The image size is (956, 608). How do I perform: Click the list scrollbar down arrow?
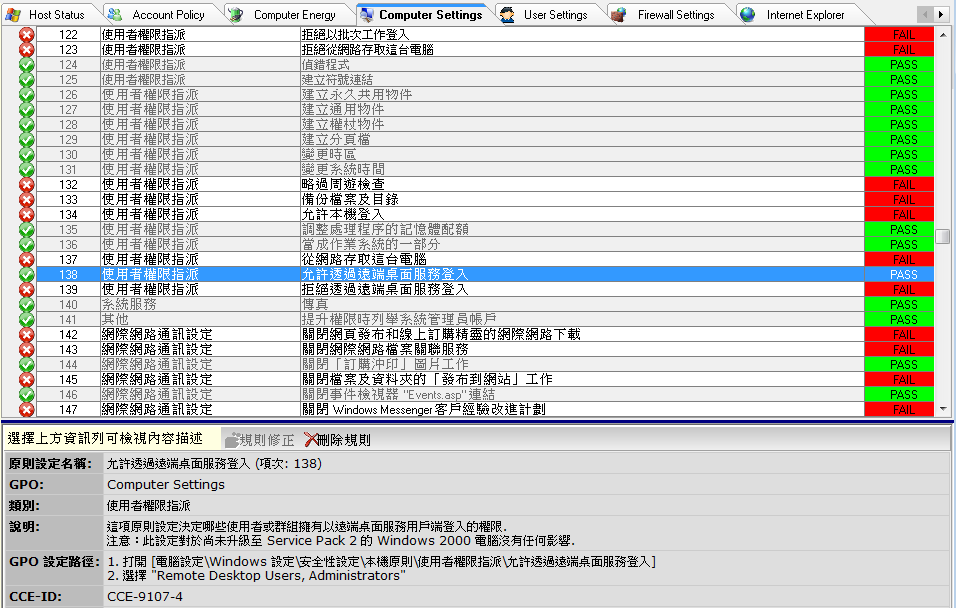pyautogui.click(x=942, y=409)
